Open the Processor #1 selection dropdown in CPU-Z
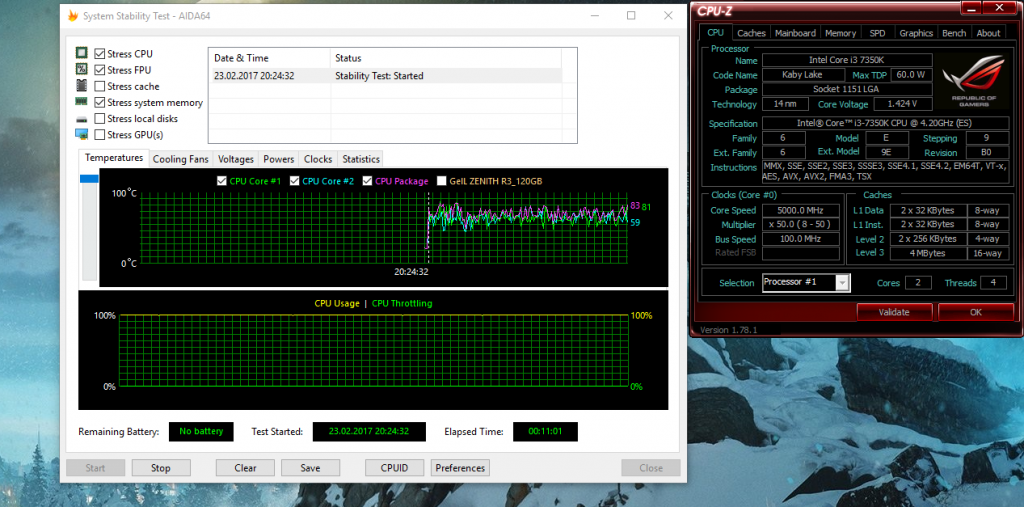Image resolution: width=1024 pixels, height=507 pixels. (842, 283)
